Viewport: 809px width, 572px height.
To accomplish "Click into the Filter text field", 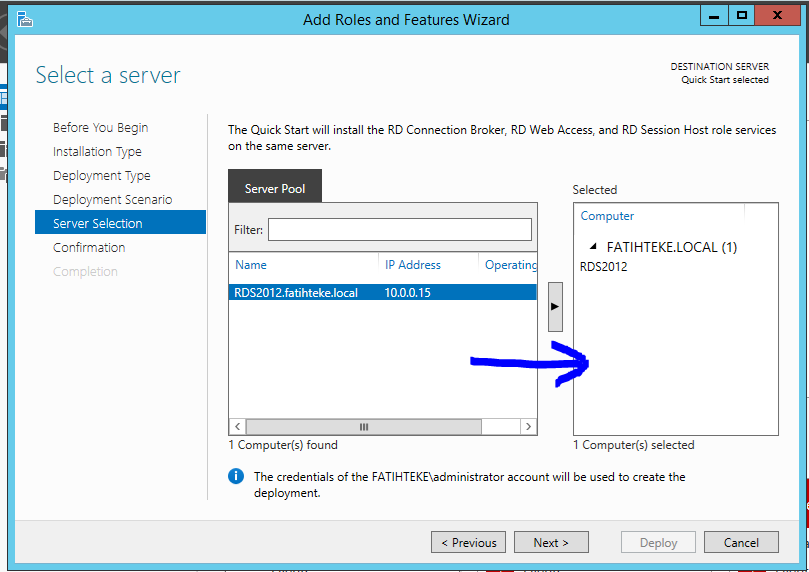I will (400, 230).
